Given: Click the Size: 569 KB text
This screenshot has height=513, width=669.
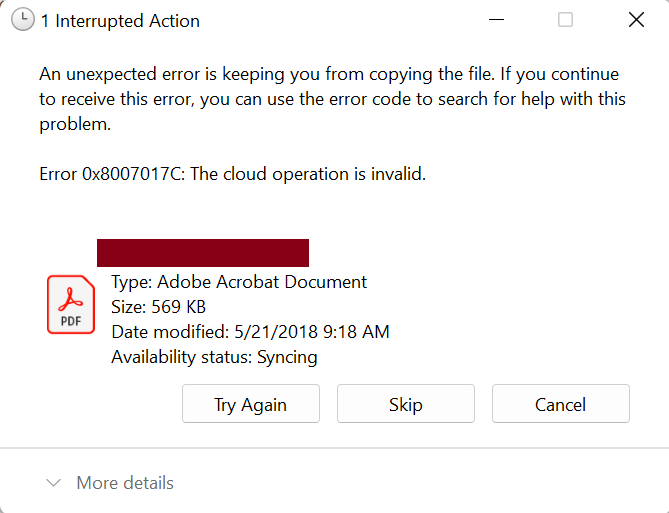Looking at the screenshot, I should coord(158,307).
